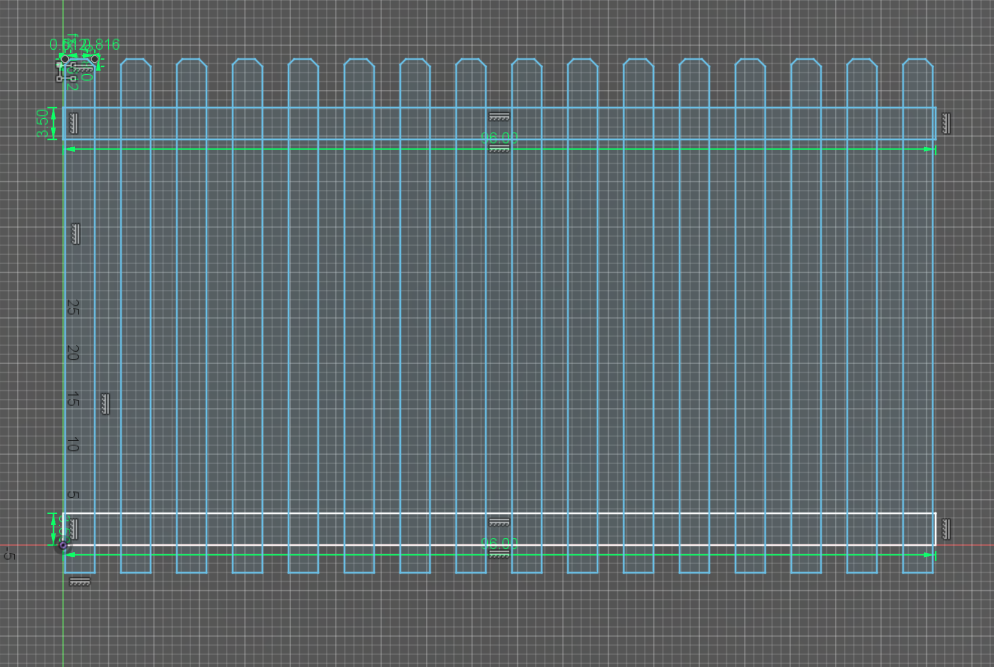The height and width of the screenshot is (667, 994).
Task: Select the bottom rail's 96.00 width dimension
Action: (x=499, y=543)
